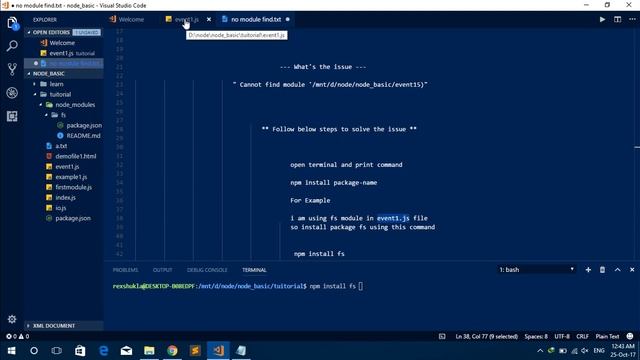Change encoding UTF-8 in status bar
This screenshot has width=640, height=360.
[x=562, y=336]
